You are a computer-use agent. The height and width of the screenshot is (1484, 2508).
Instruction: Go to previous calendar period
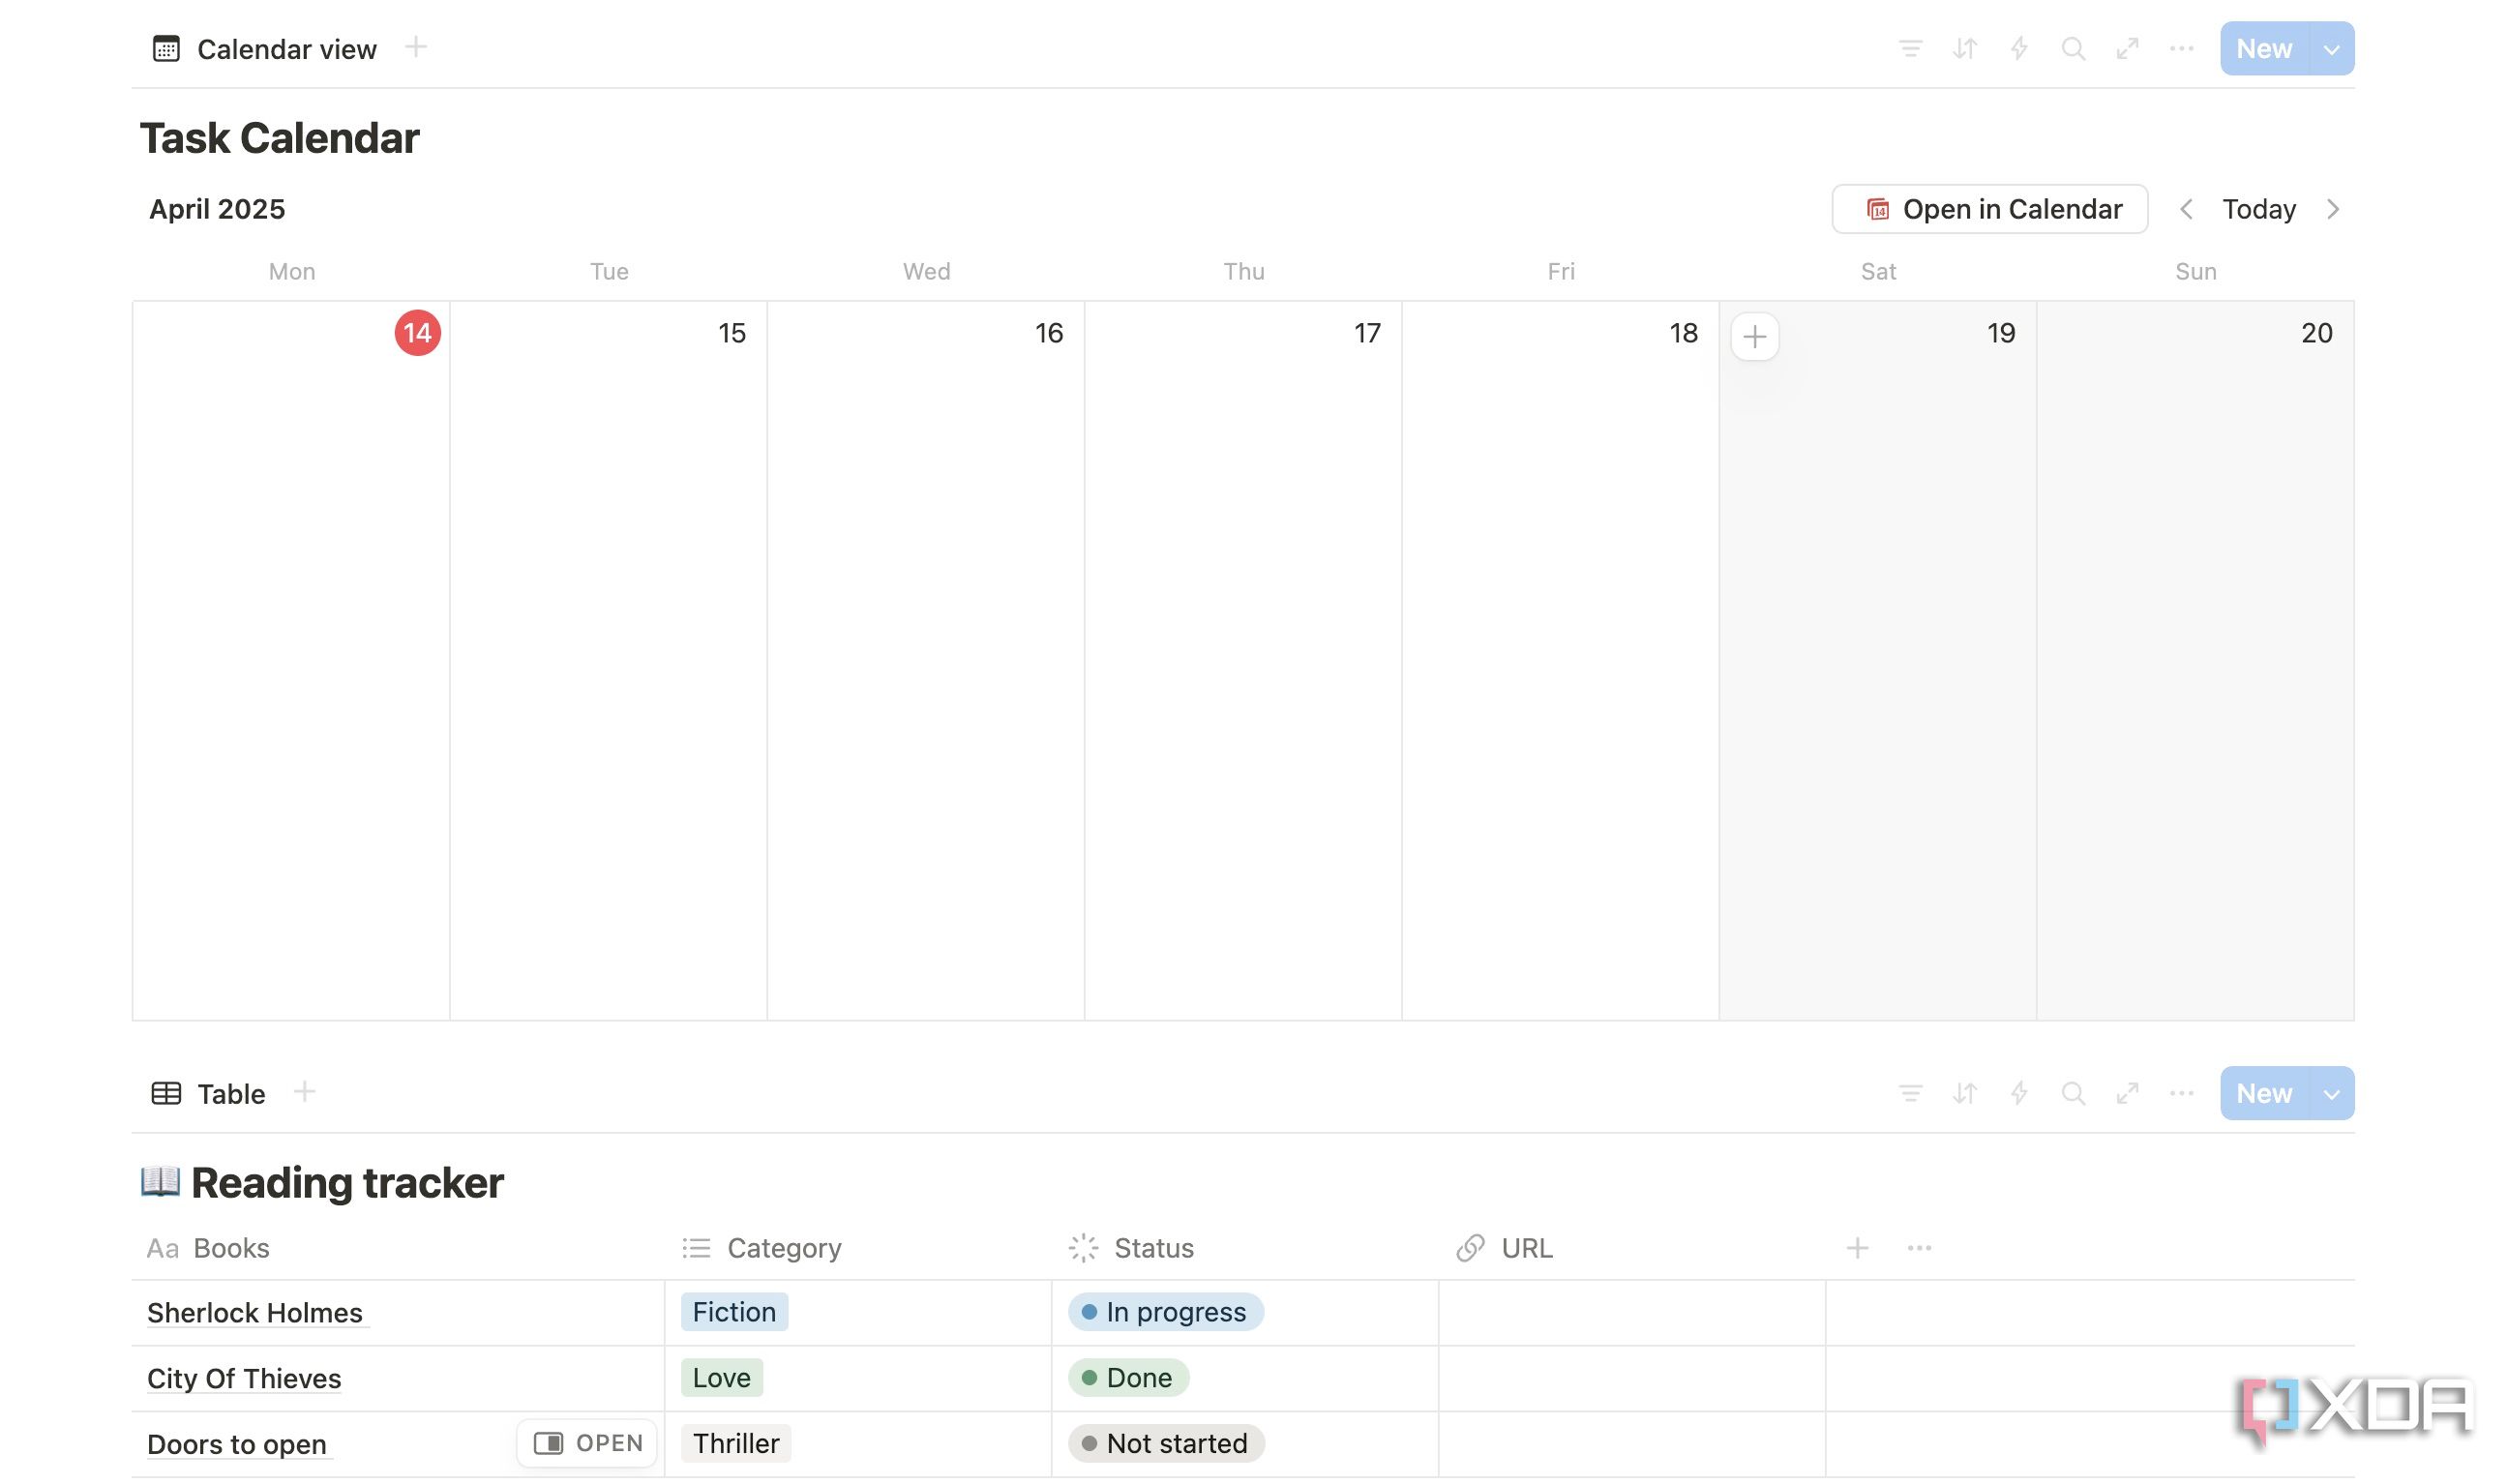(x=2186, y=209)
